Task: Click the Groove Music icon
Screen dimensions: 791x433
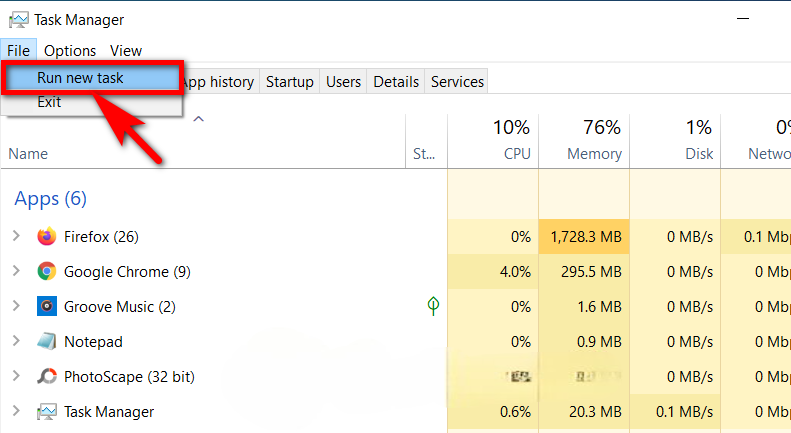Action: coord(46,306)
